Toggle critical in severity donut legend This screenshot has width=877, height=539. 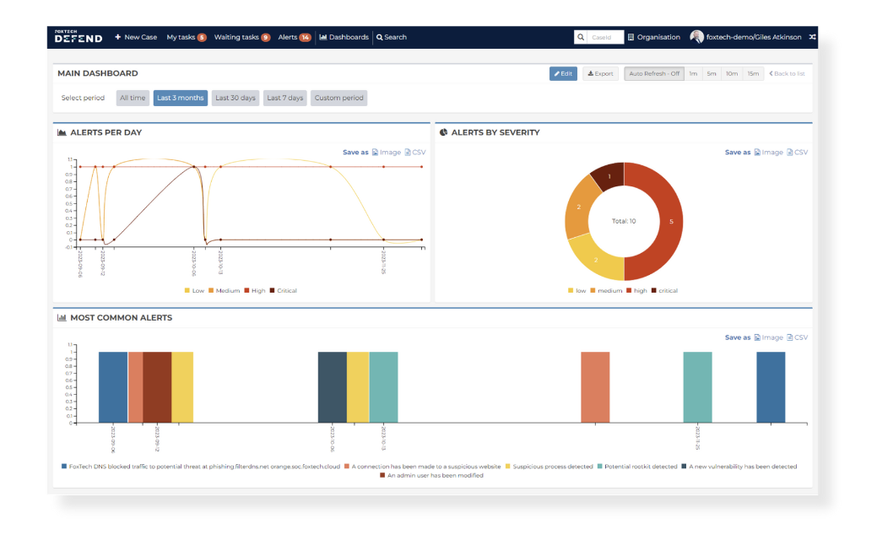(664, 291)
